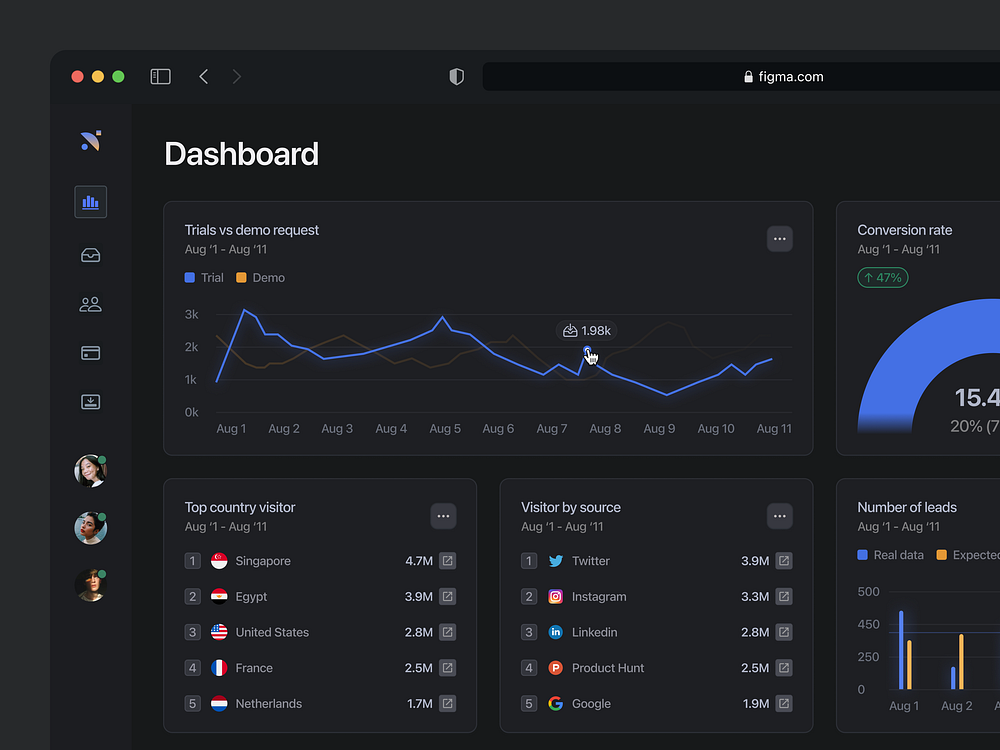Click the Google icon next to the Google source
Image resolution: width=1000 pixels, height=750 pixels.
coord(555,703)
